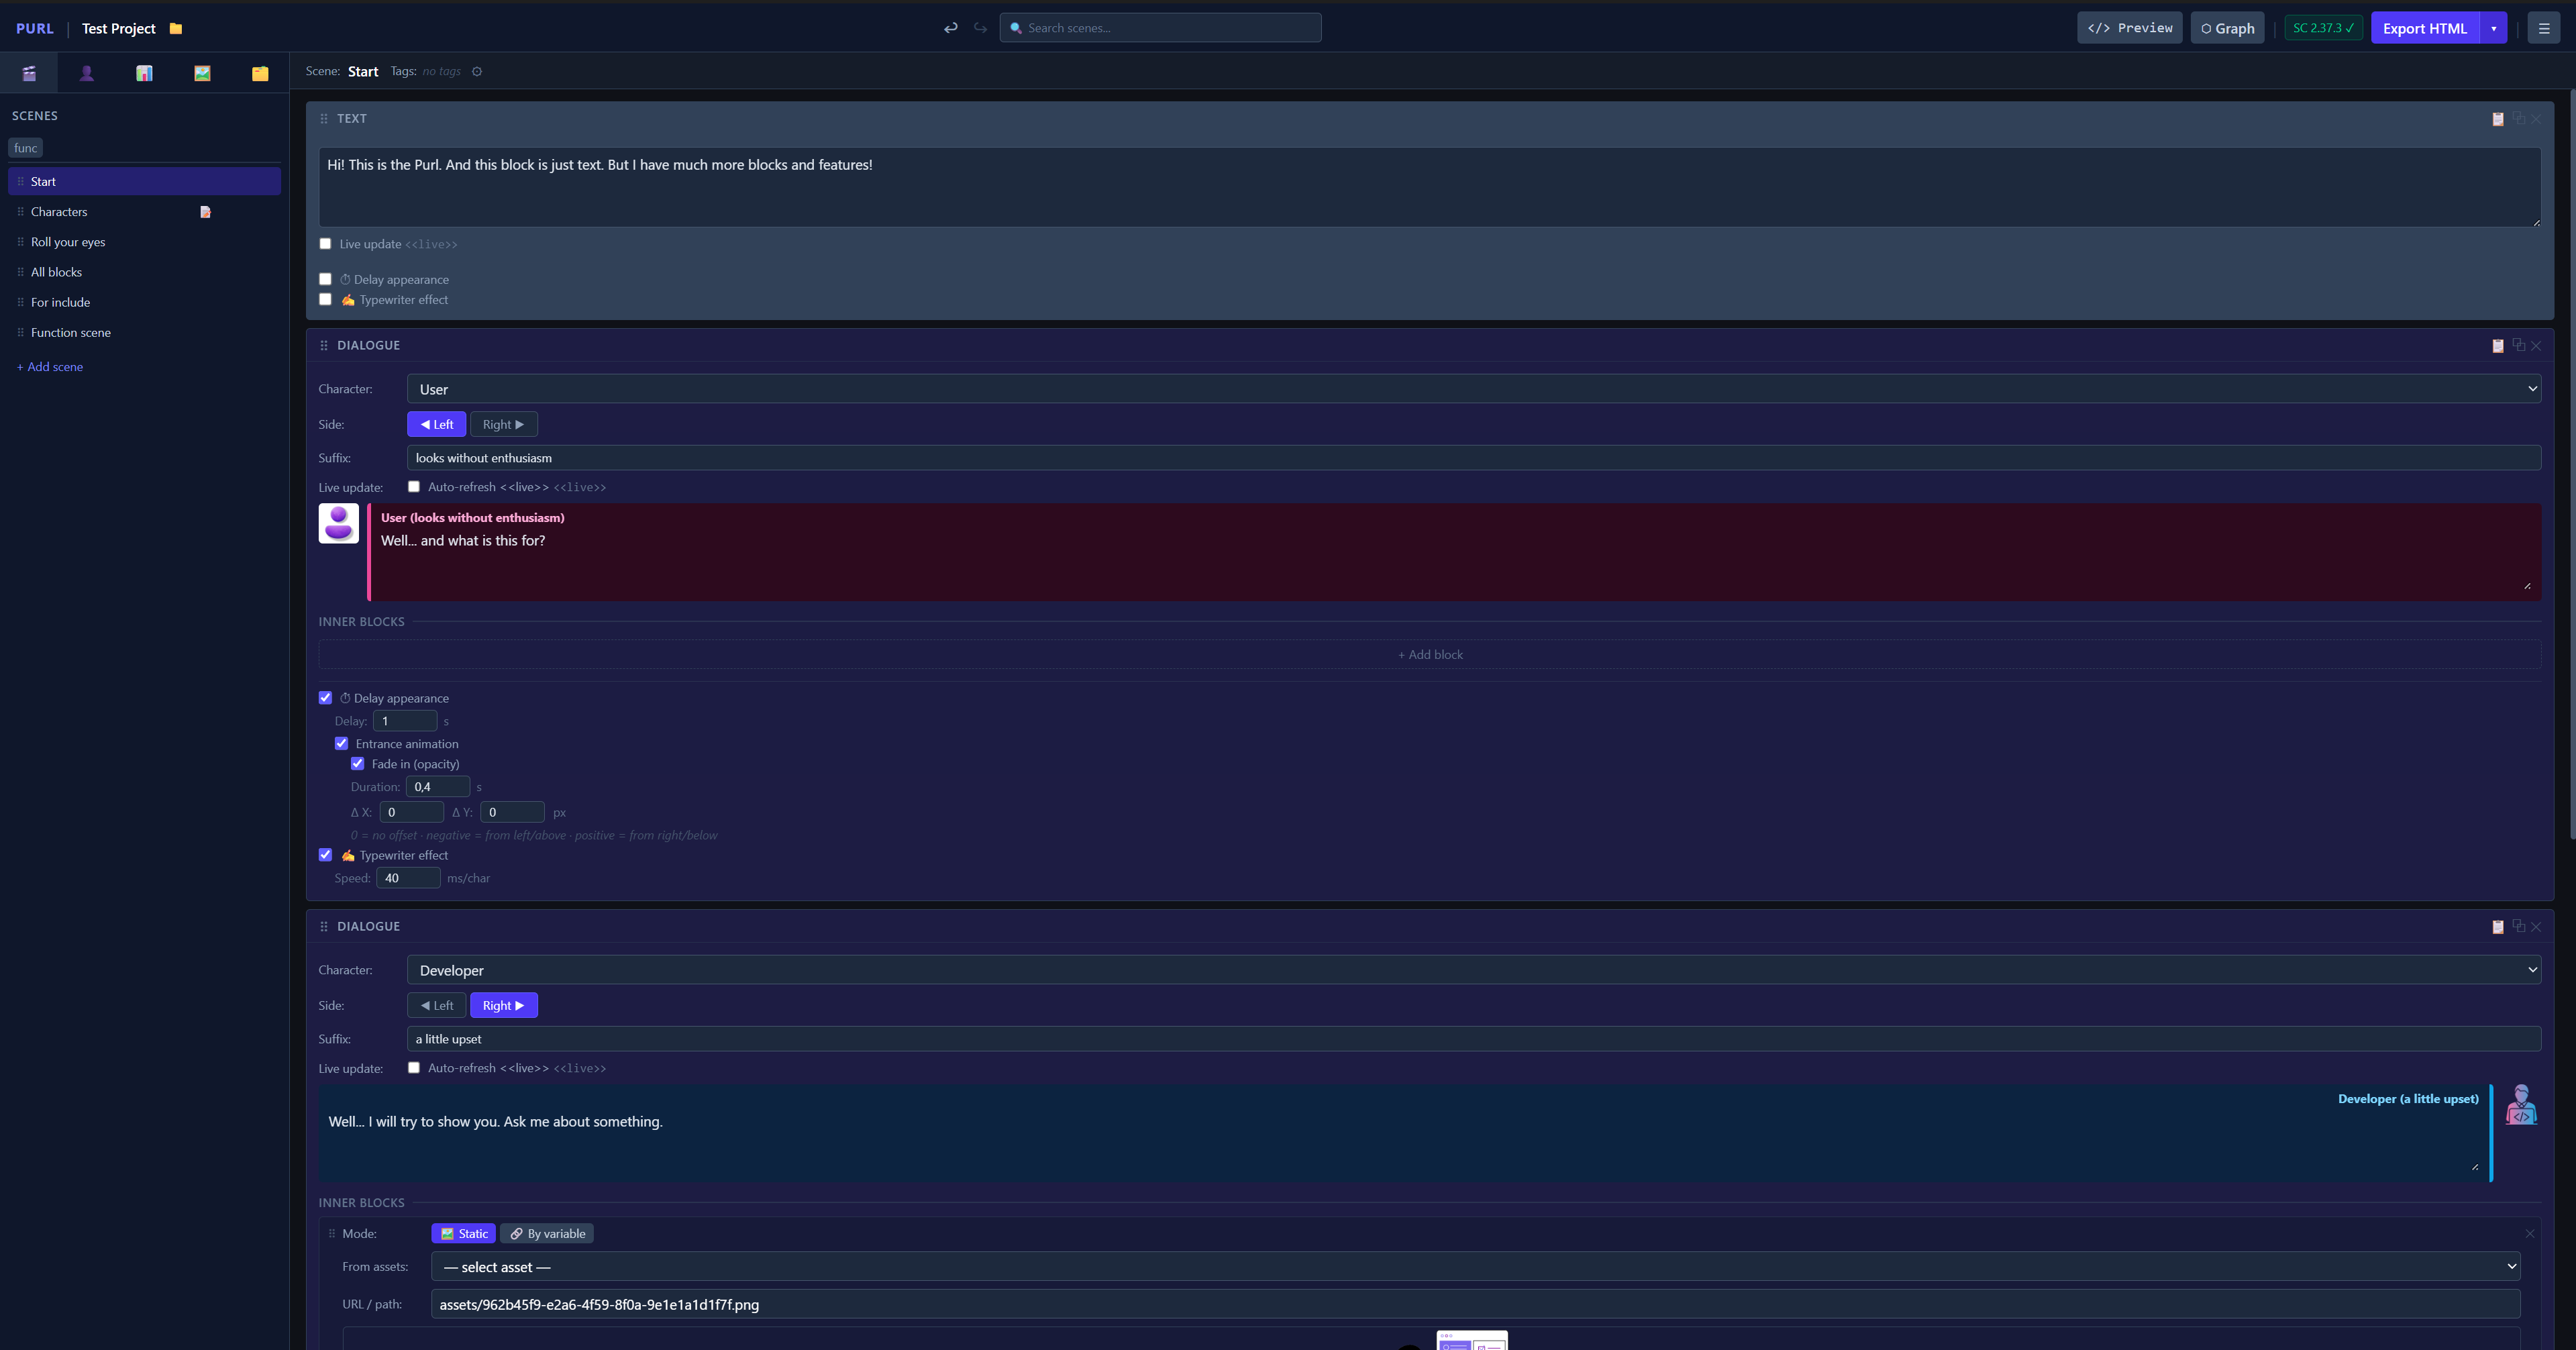2576x1350 pixels.
Task: Click note icon beside Characters scene
Action: pos(205,212)
